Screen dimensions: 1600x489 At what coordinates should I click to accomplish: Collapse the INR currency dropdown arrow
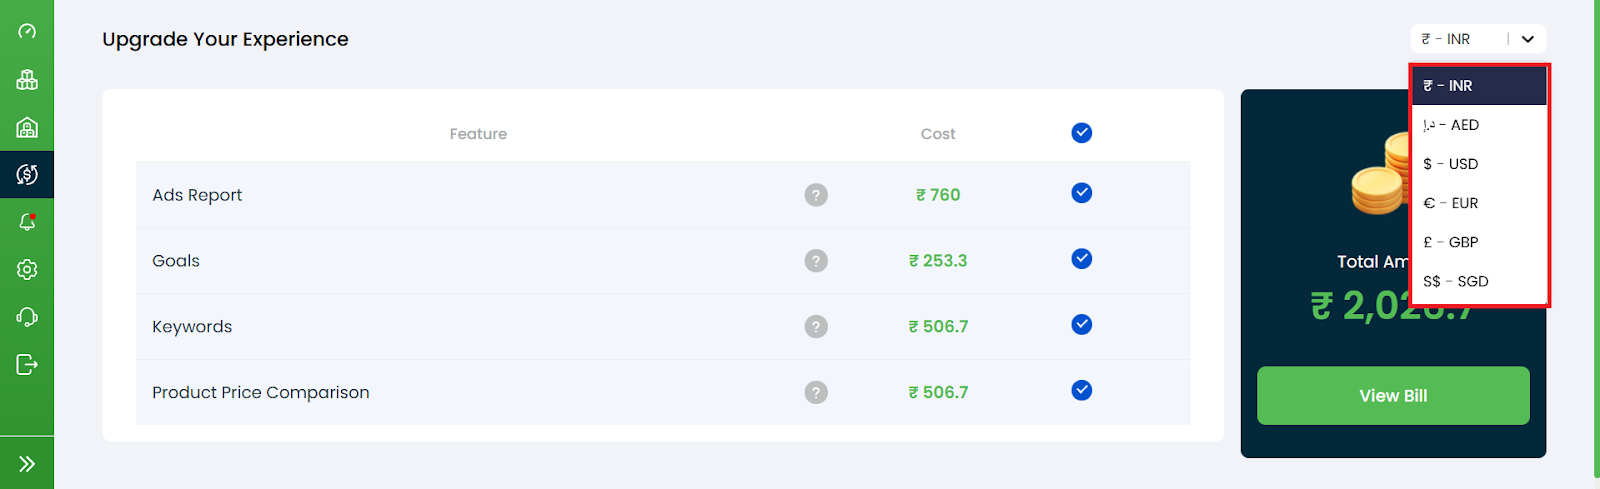tap(1527, 39)
